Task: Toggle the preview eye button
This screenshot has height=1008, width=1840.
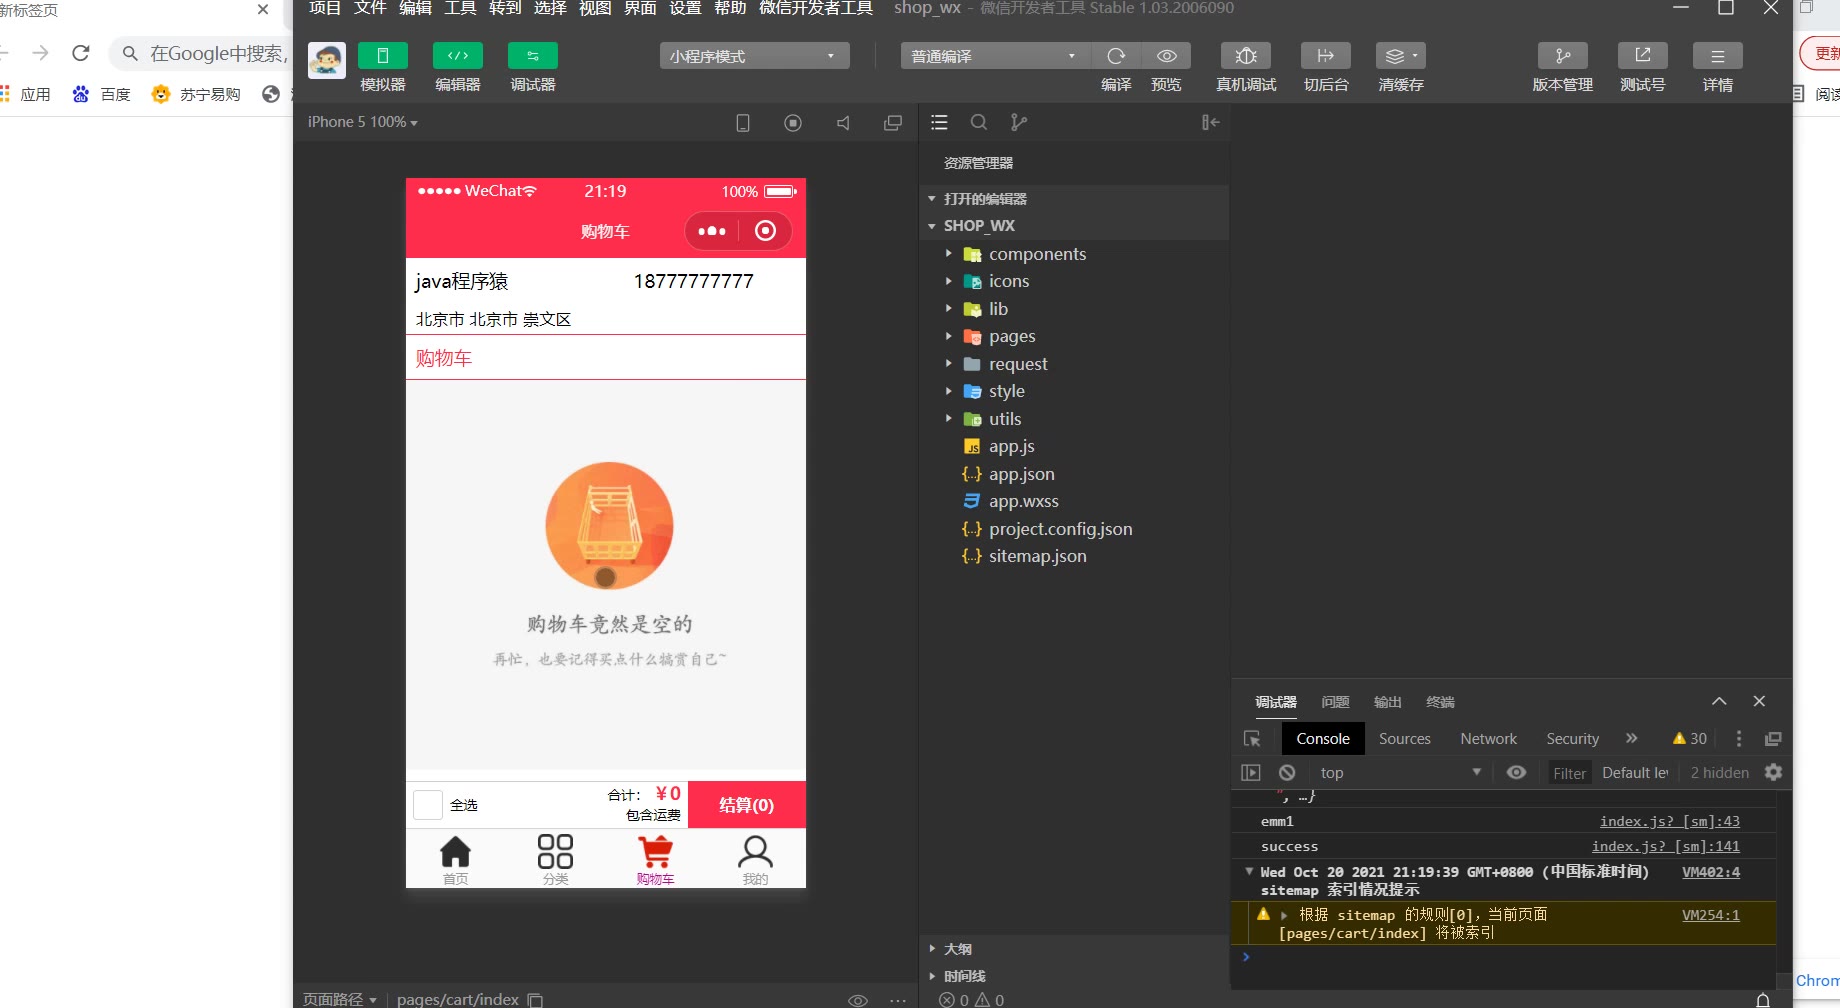Action: tap(1166, 57)
